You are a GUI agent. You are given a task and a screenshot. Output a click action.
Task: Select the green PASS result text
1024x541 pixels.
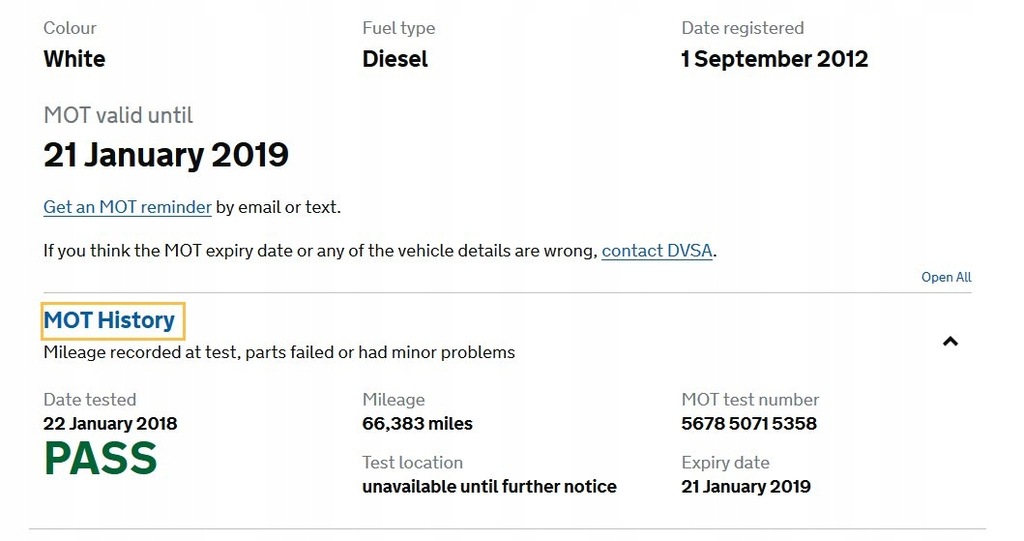(101, 458)
